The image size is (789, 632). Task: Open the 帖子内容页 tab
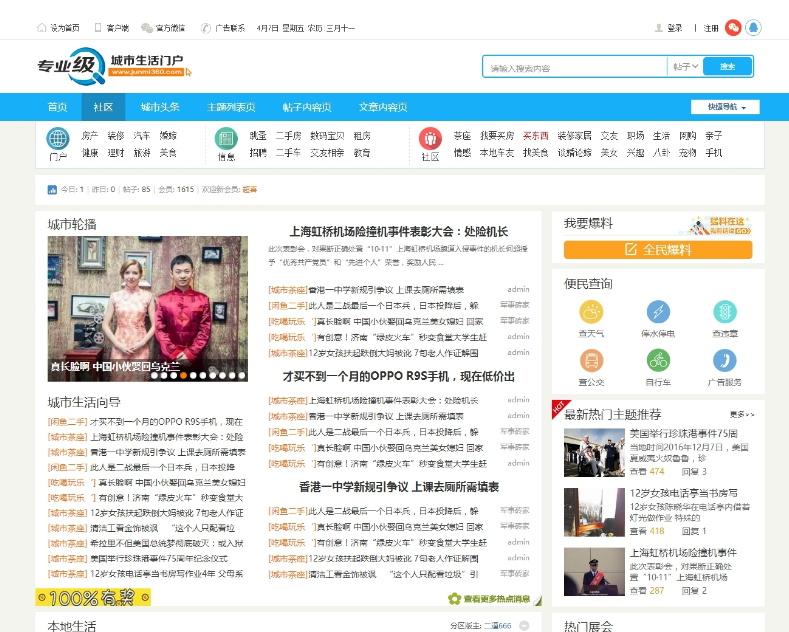point(307,107)
